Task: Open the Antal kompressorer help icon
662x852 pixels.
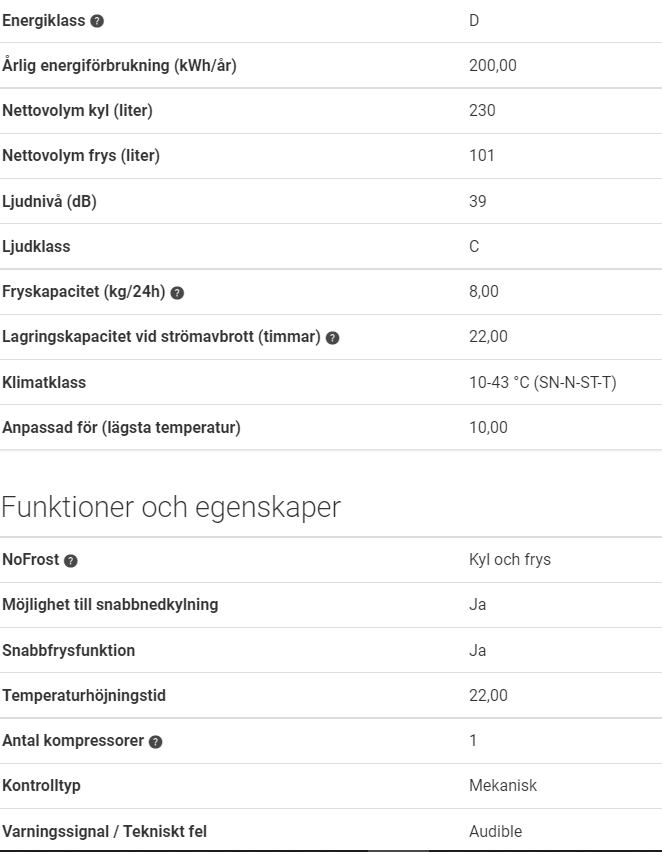Action: click(x=155, y=742)
